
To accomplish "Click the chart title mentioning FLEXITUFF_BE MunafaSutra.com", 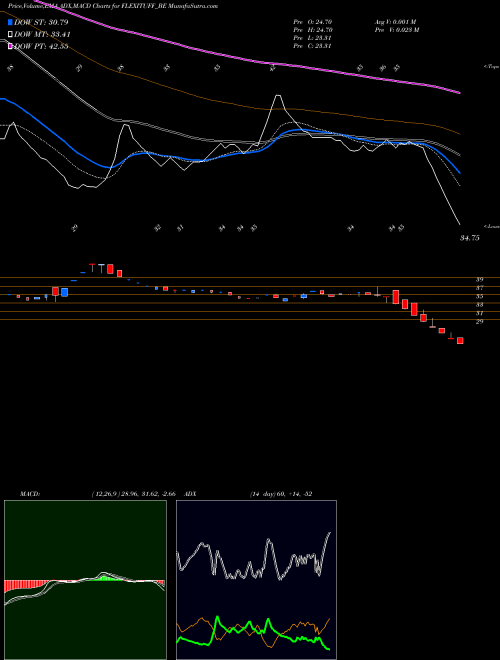I will click(x=113, y=6).
